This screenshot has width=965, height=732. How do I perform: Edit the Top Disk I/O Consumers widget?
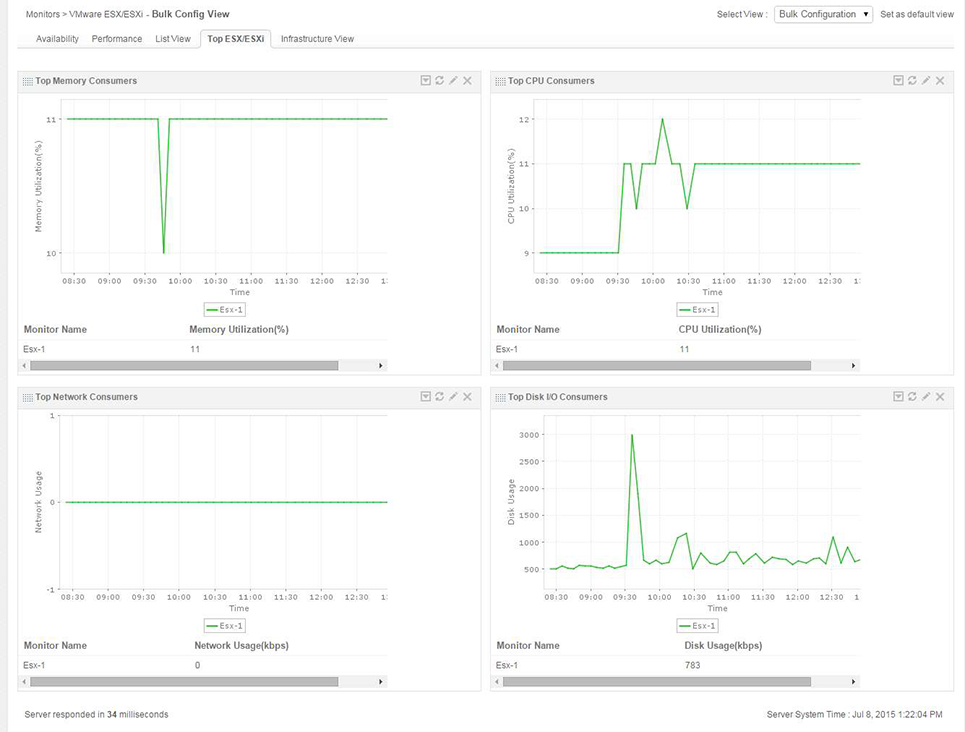926,396
